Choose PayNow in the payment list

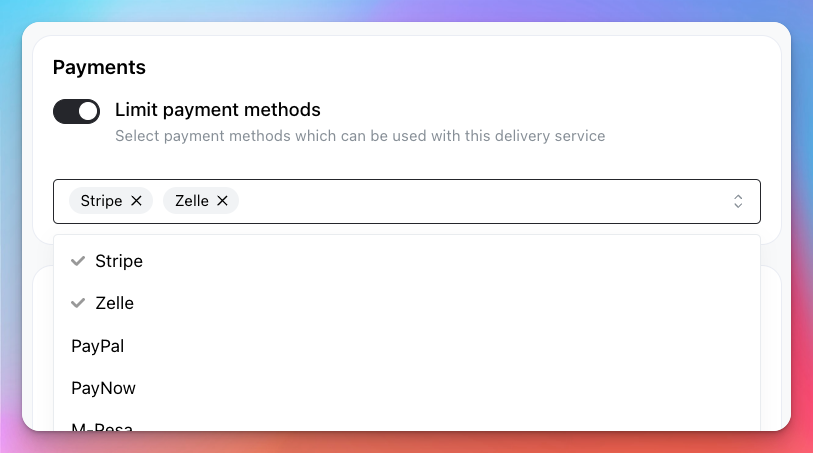point(407,388)
